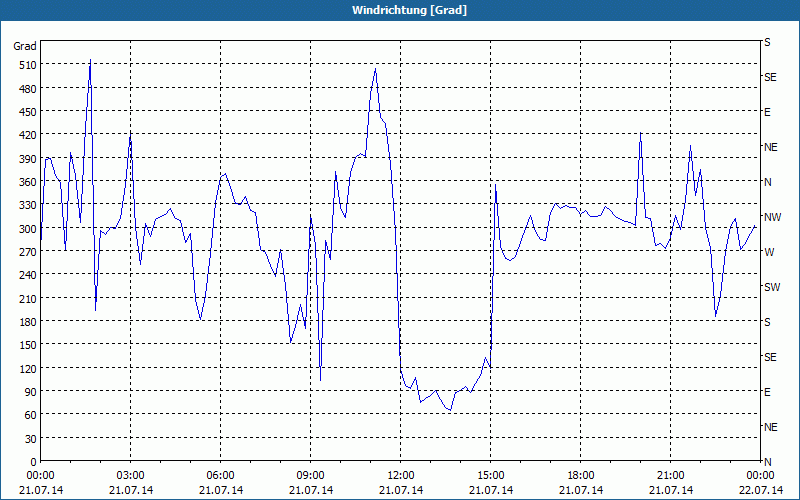
Task: Click the 21:00 time label
Action: [x=670, y=476]
